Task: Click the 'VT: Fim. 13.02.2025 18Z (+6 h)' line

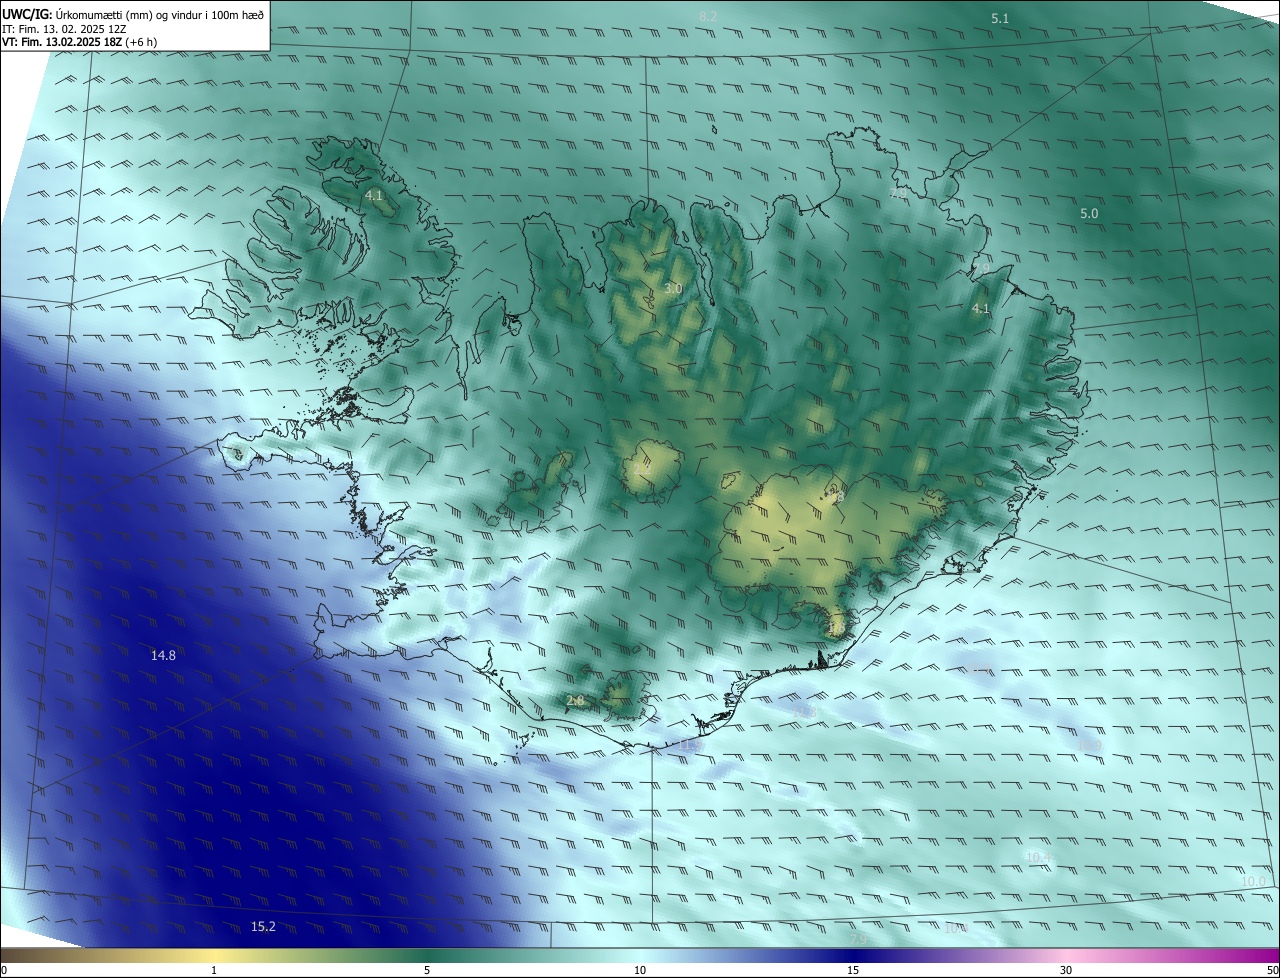Action: pos(79,42)
